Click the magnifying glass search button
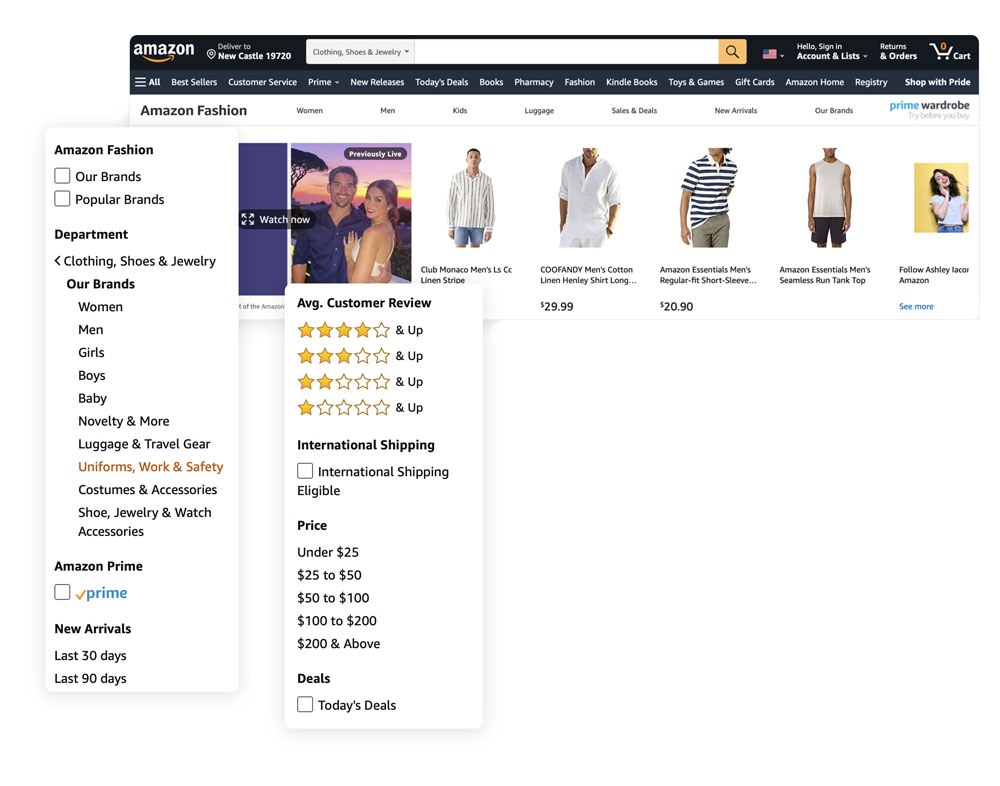This screenshot has height=786, width=1000. click(x=732, y=52)
